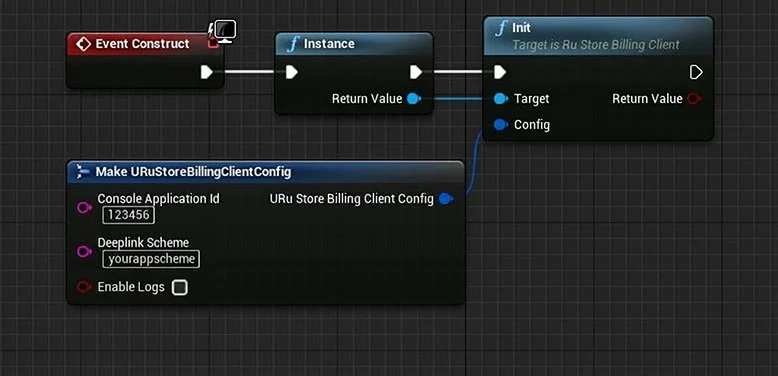
Task: Click the Init node 'Return Value' label
Action: pos(648,99)
